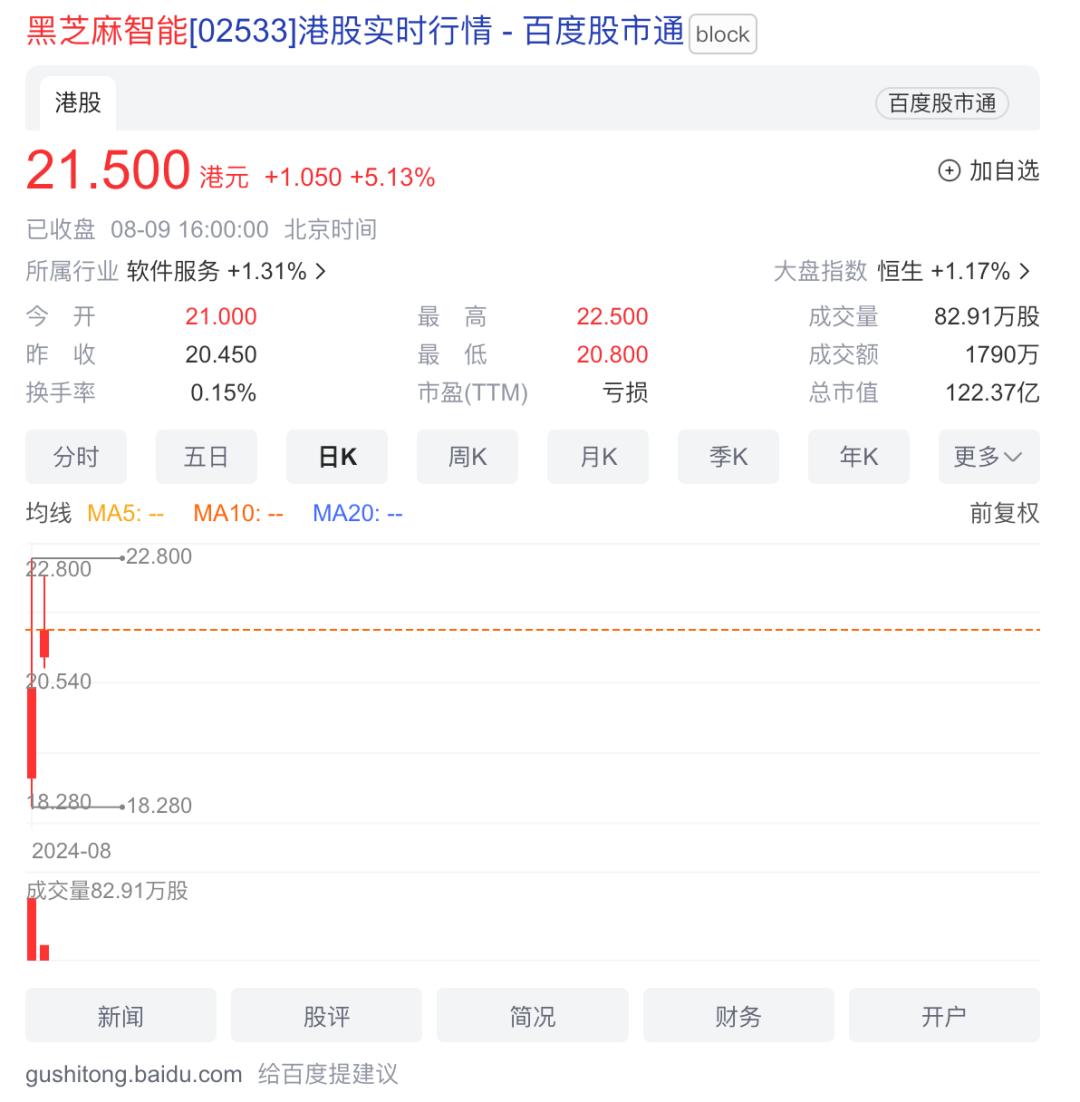Click the chart low marker 18.280 annotation

coord(160,805)
